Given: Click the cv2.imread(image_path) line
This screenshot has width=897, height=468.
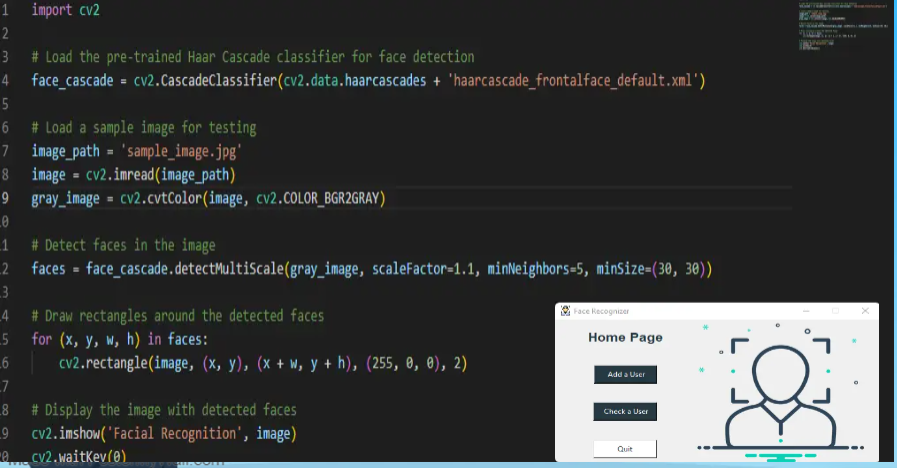Looking at the screenshot, I should pyautogui.click(x=133, y=175).
